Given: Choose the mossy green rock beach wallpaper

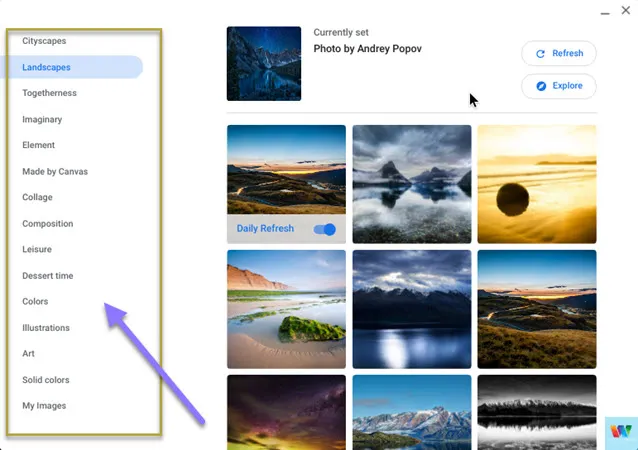Looking at the screenshot, I should [286, 309].
